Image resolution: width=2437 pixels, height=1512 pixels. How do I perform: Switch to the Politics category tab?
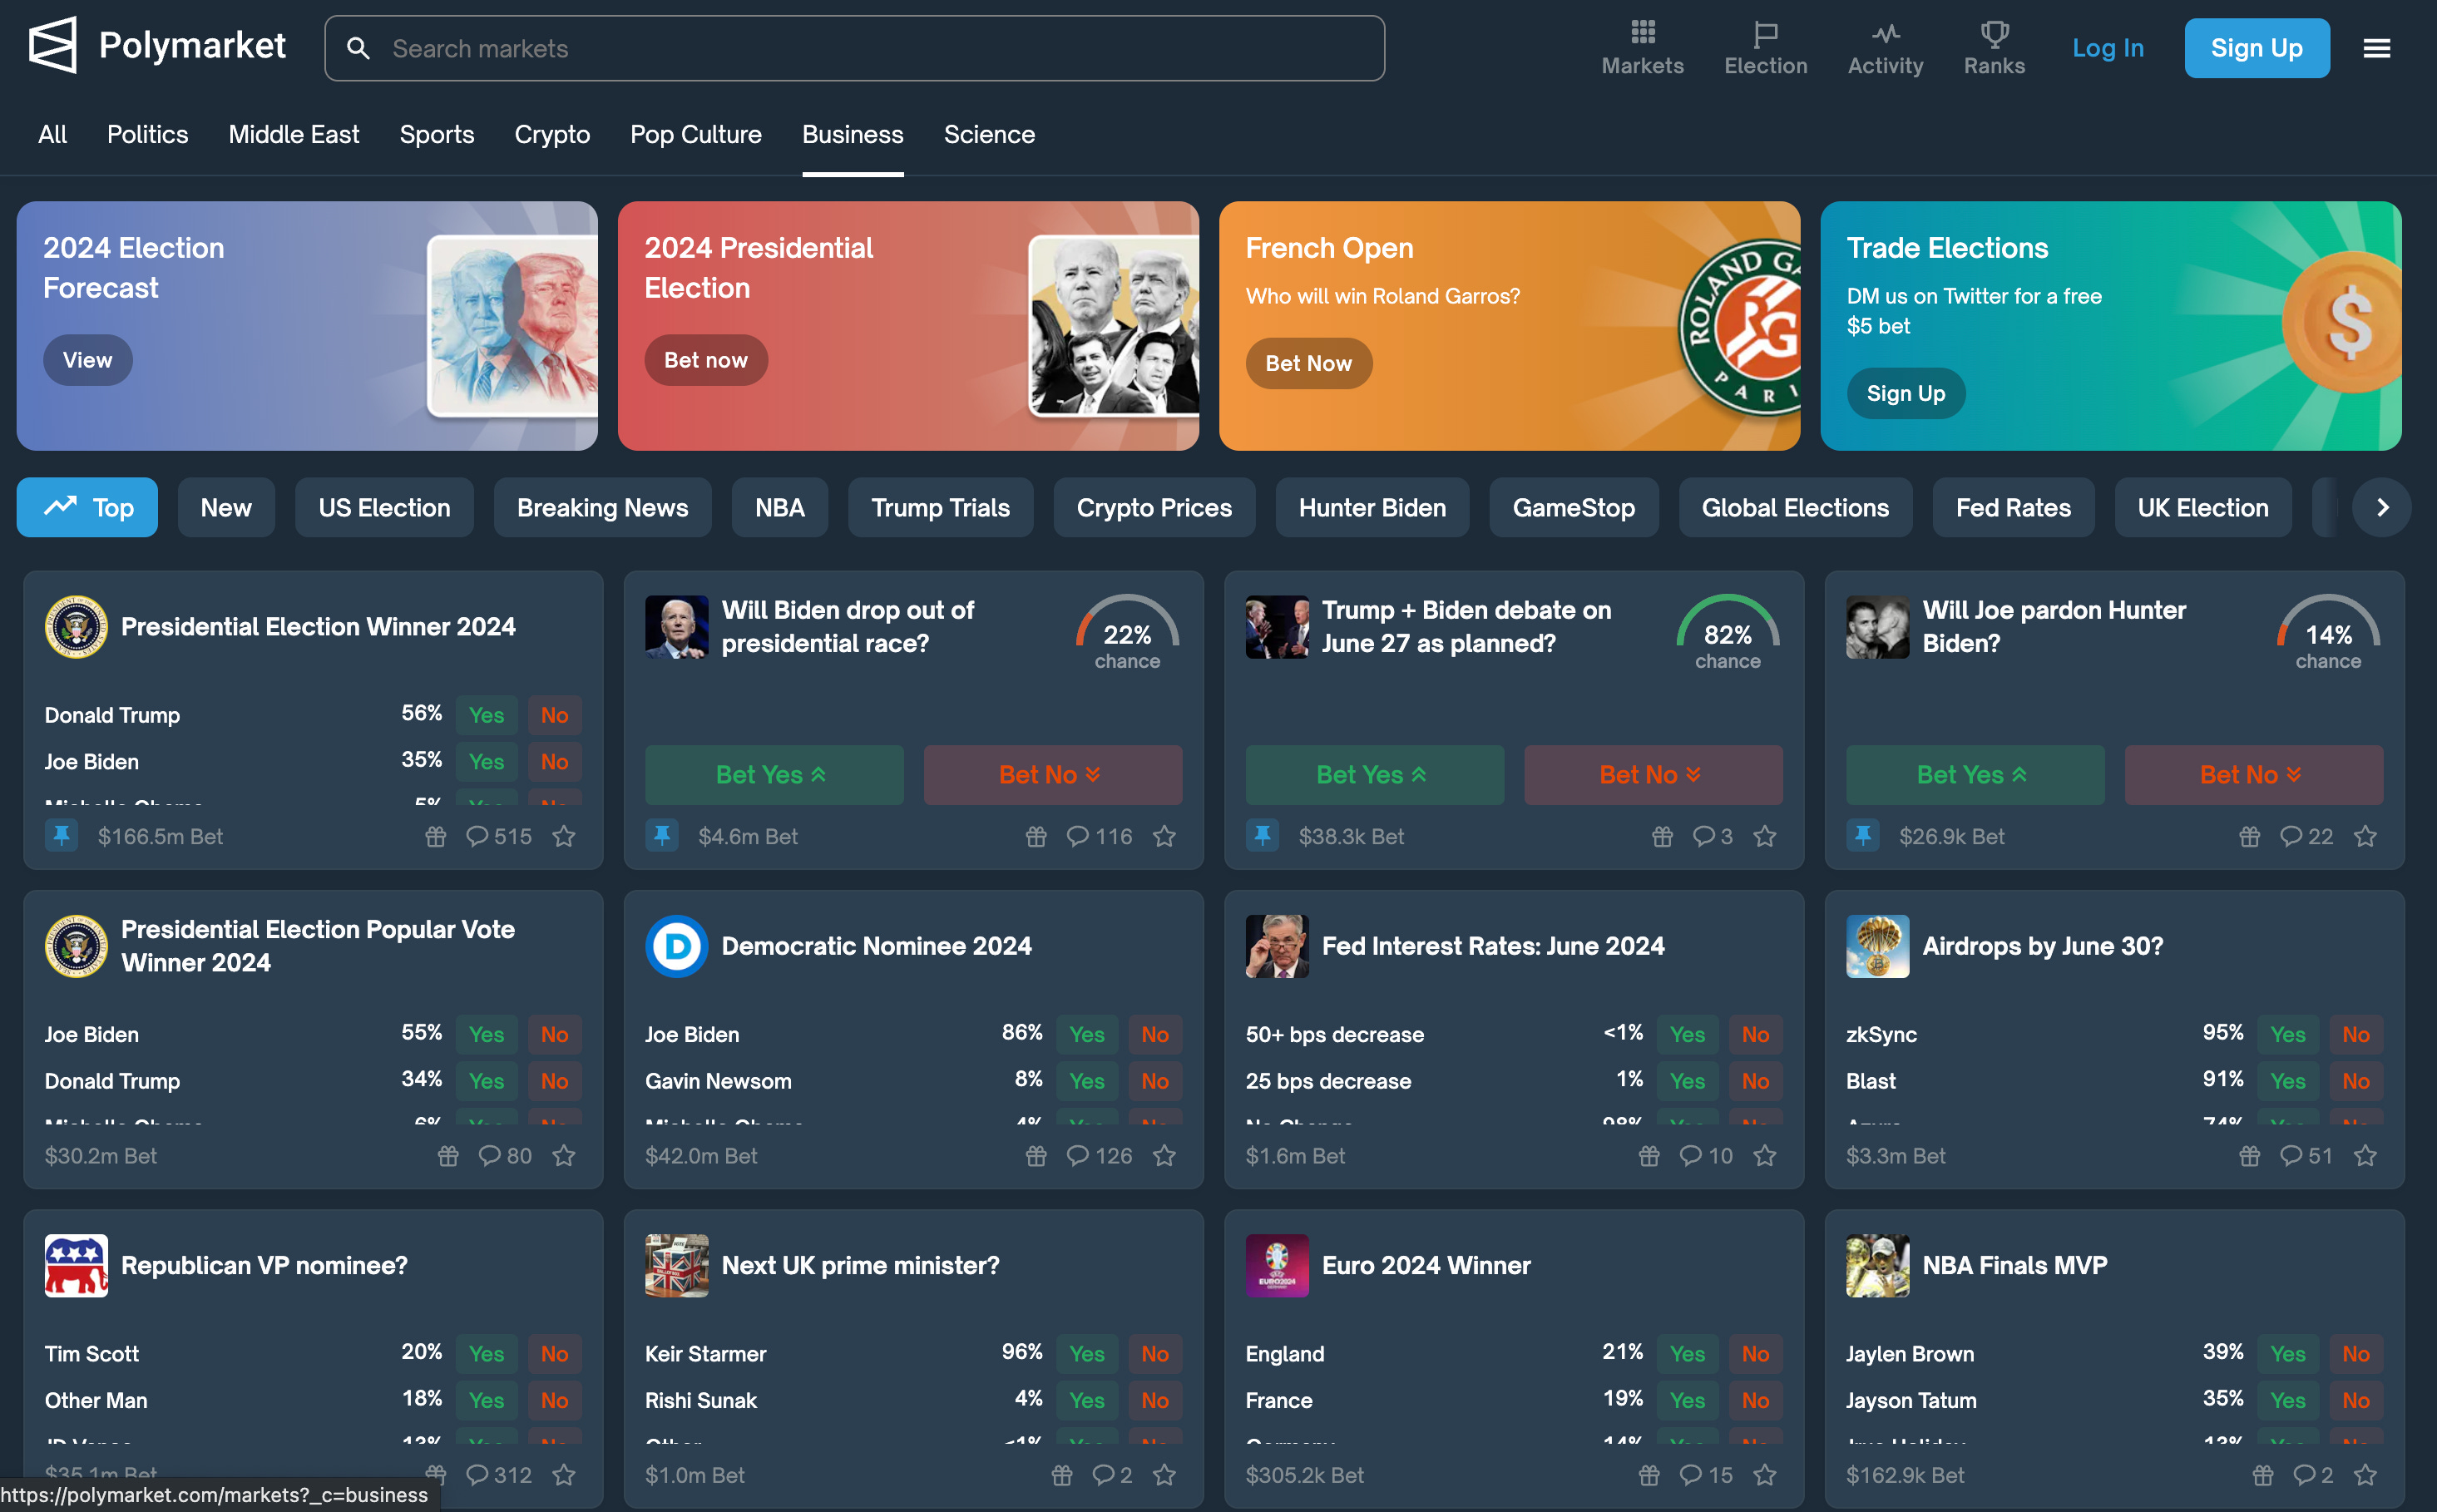pos(148,134)
